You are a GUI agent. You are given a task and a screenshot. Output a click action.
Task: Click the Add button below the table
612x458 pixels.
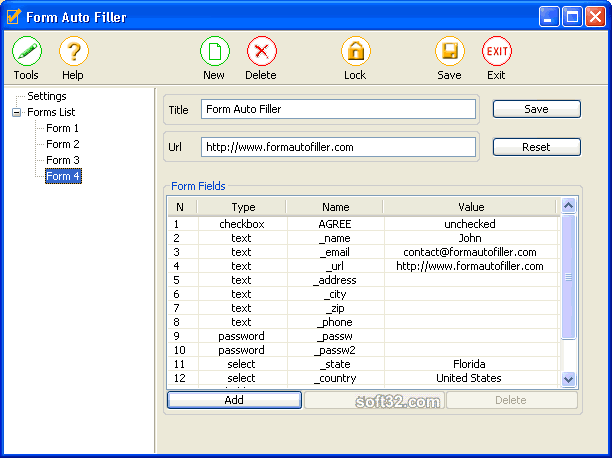(234, 400)
